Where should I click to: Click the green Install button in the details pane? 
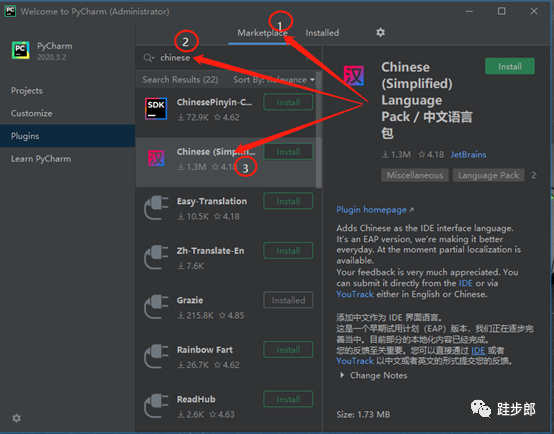point(510,66)
